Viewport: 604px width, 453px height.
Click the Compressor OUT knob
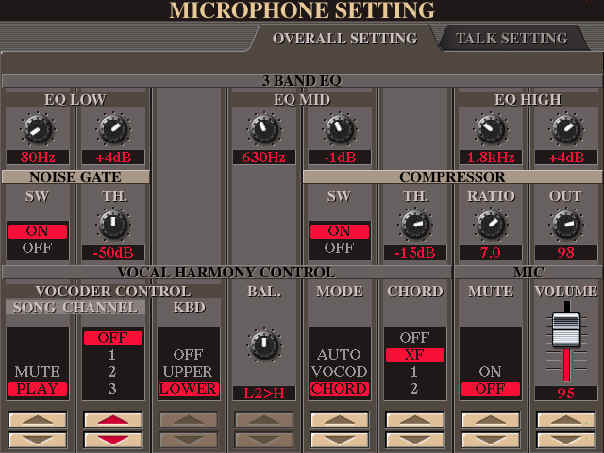(x=566, y=225)
